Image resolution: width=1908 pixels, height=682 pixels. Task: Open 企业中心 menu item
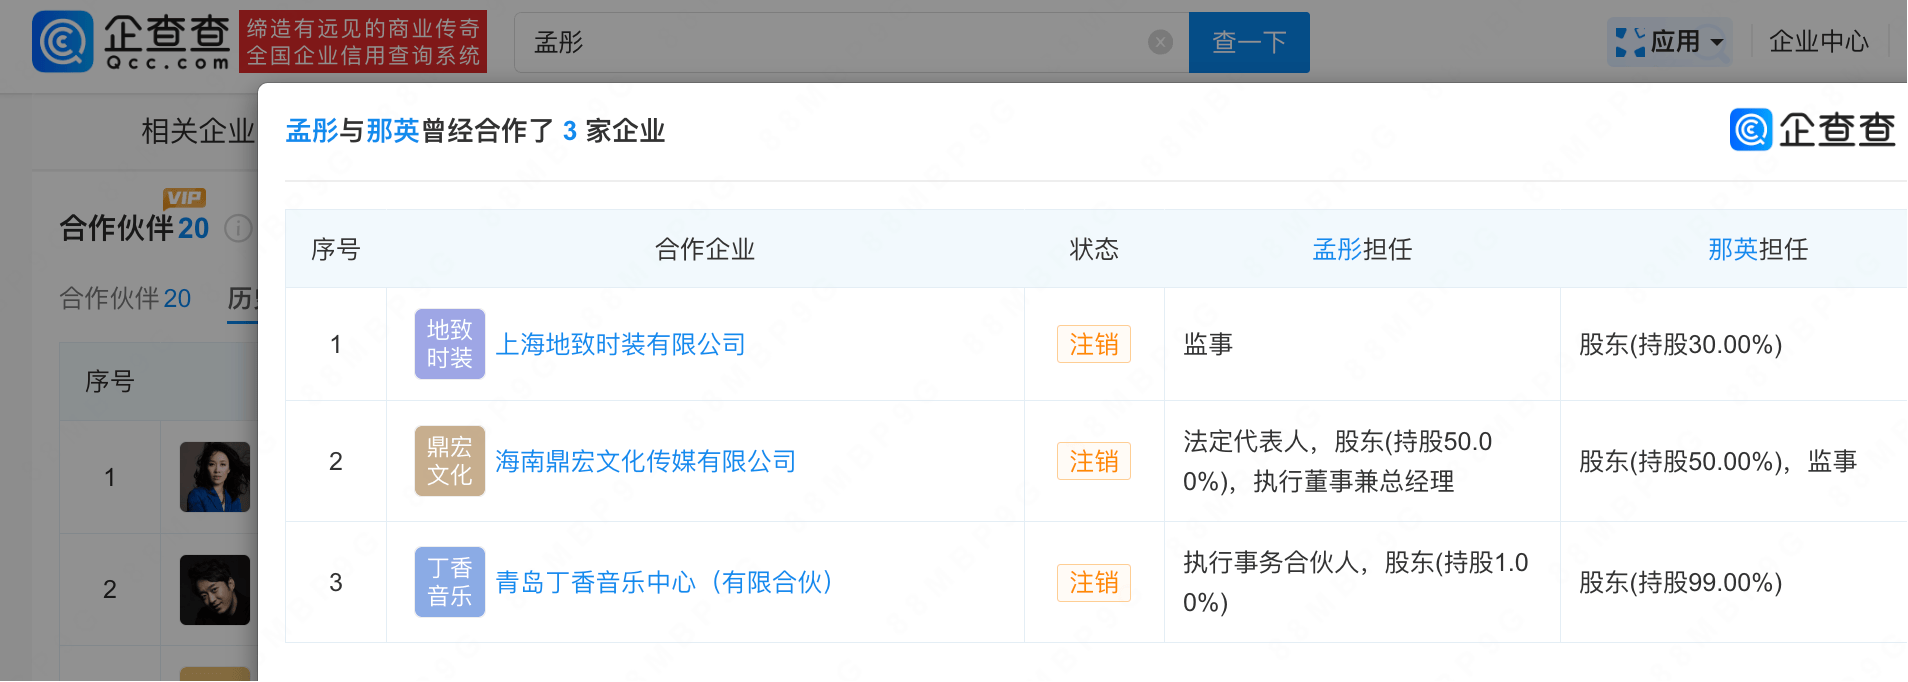click(x=1817, y=42)
